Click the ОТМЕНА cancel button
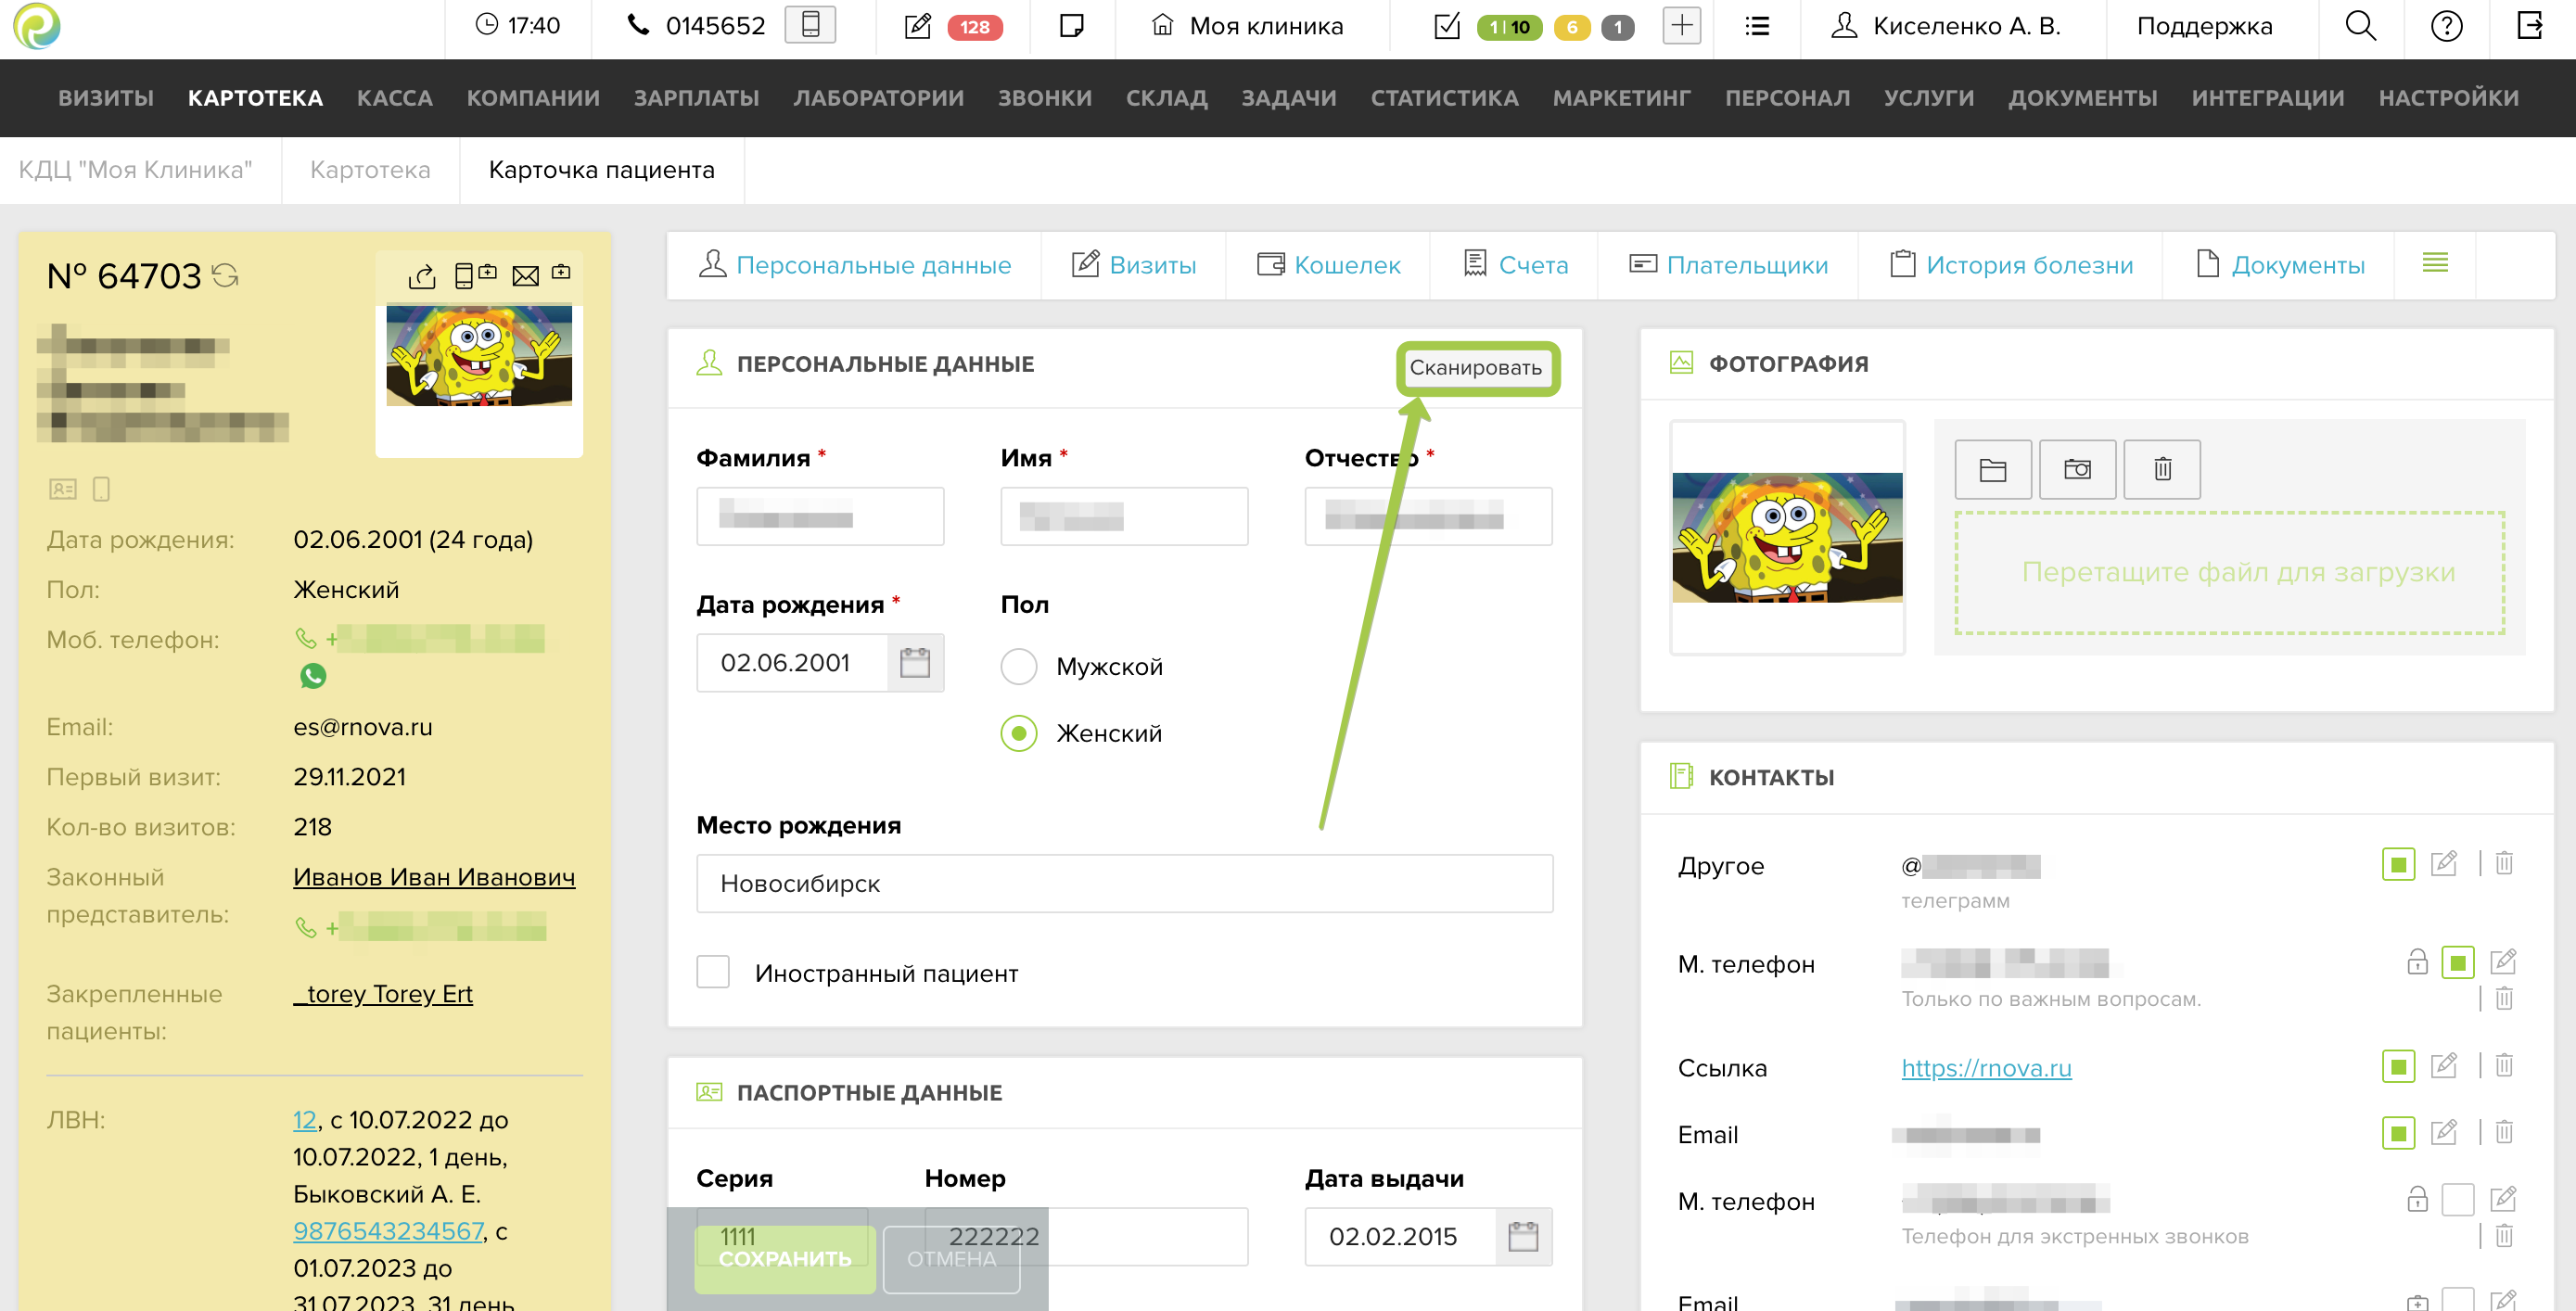The width and height of the screenshot is (2576, 1311). click(x=951, y=1258)
